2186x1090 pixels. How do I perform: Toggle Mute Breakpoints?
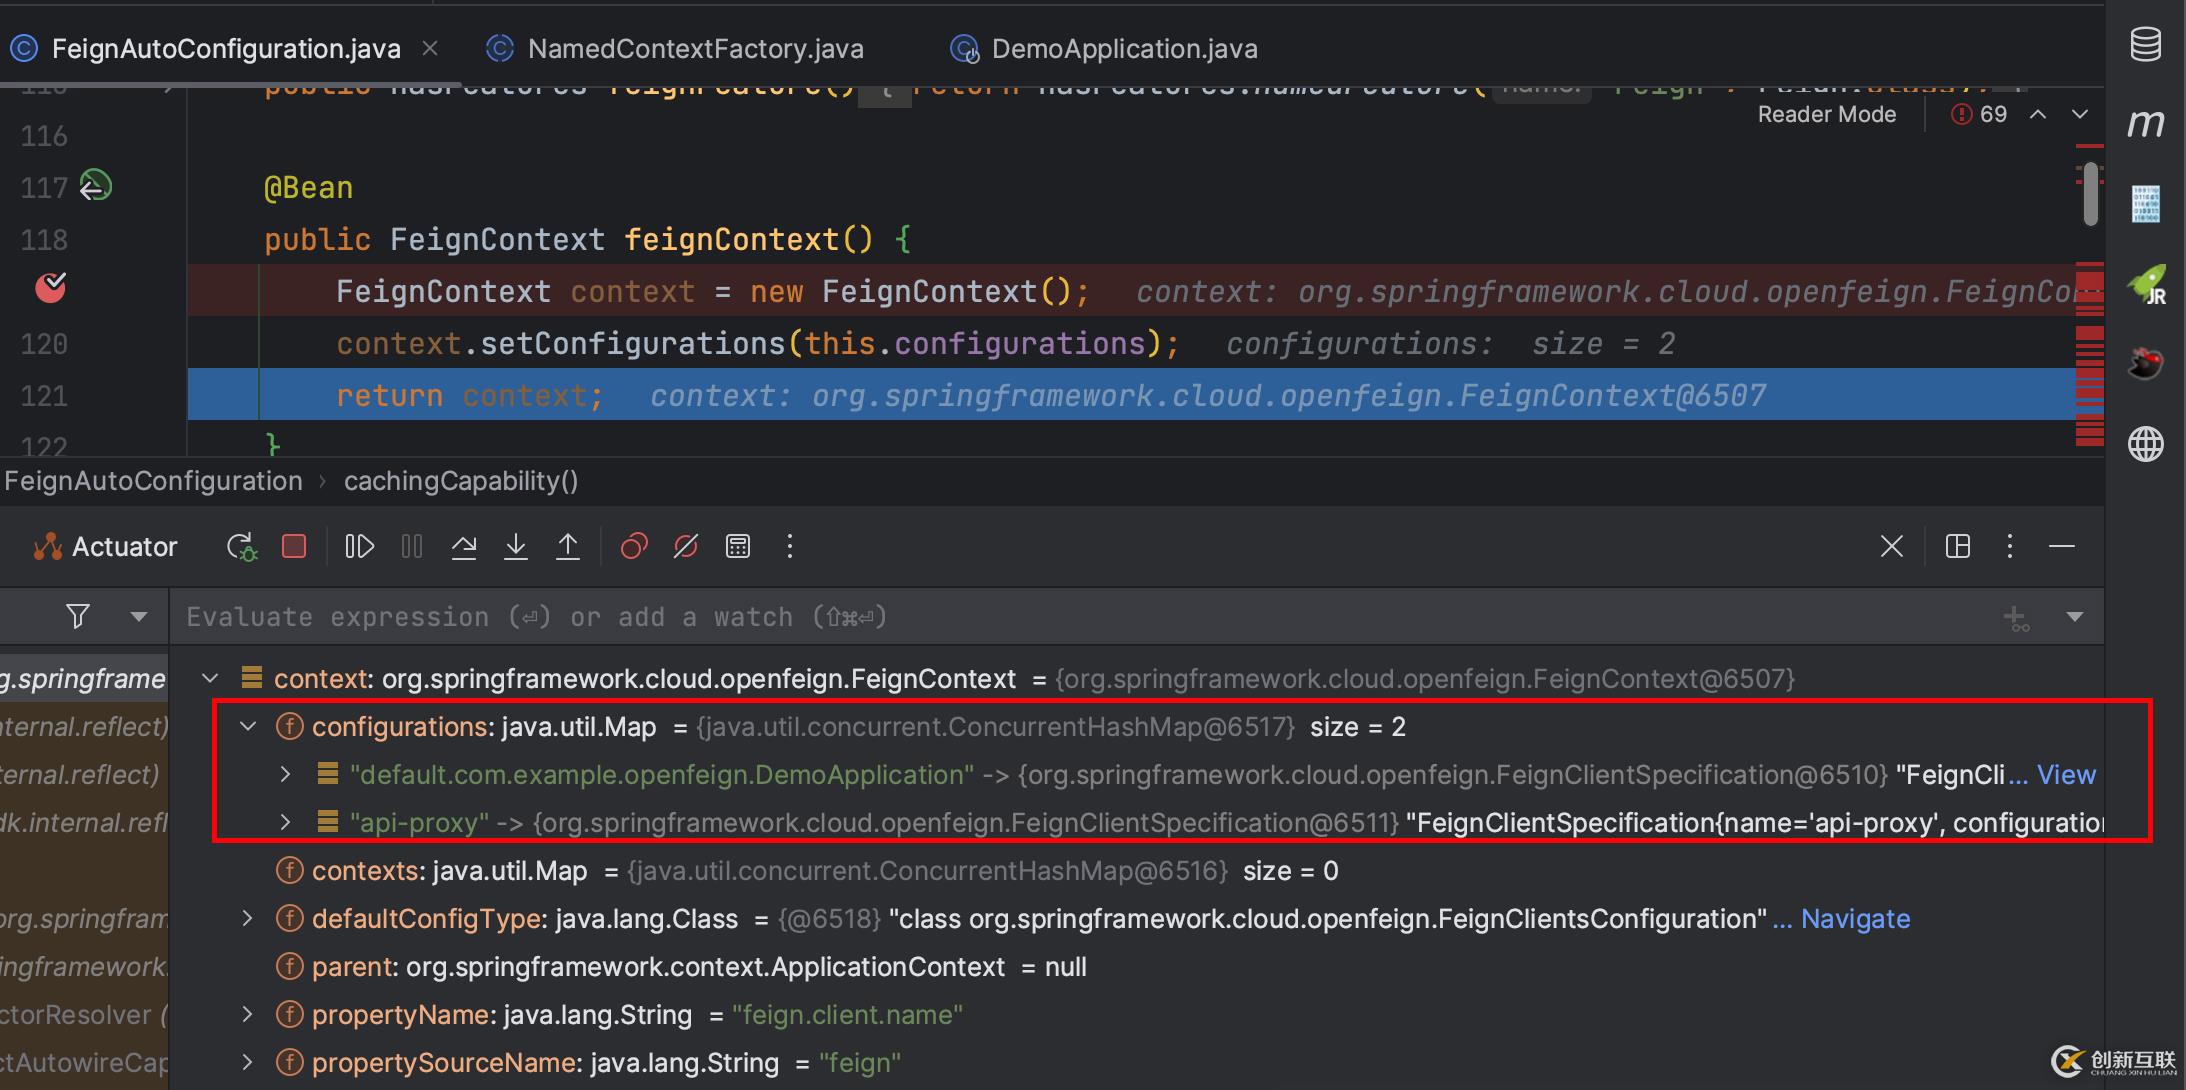click(686, 547)
